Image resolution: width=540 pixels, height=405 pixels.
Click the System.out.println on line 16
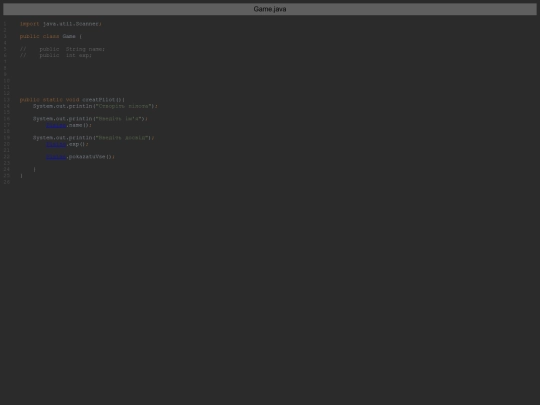click(x=90, y=119)
